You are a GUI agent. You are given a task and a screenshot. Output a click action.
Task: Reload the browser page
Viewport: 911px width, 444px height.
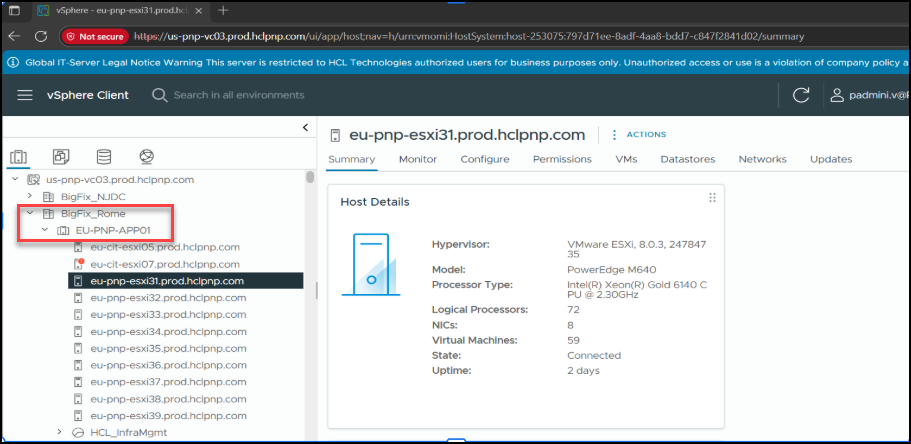click(41, 36)
